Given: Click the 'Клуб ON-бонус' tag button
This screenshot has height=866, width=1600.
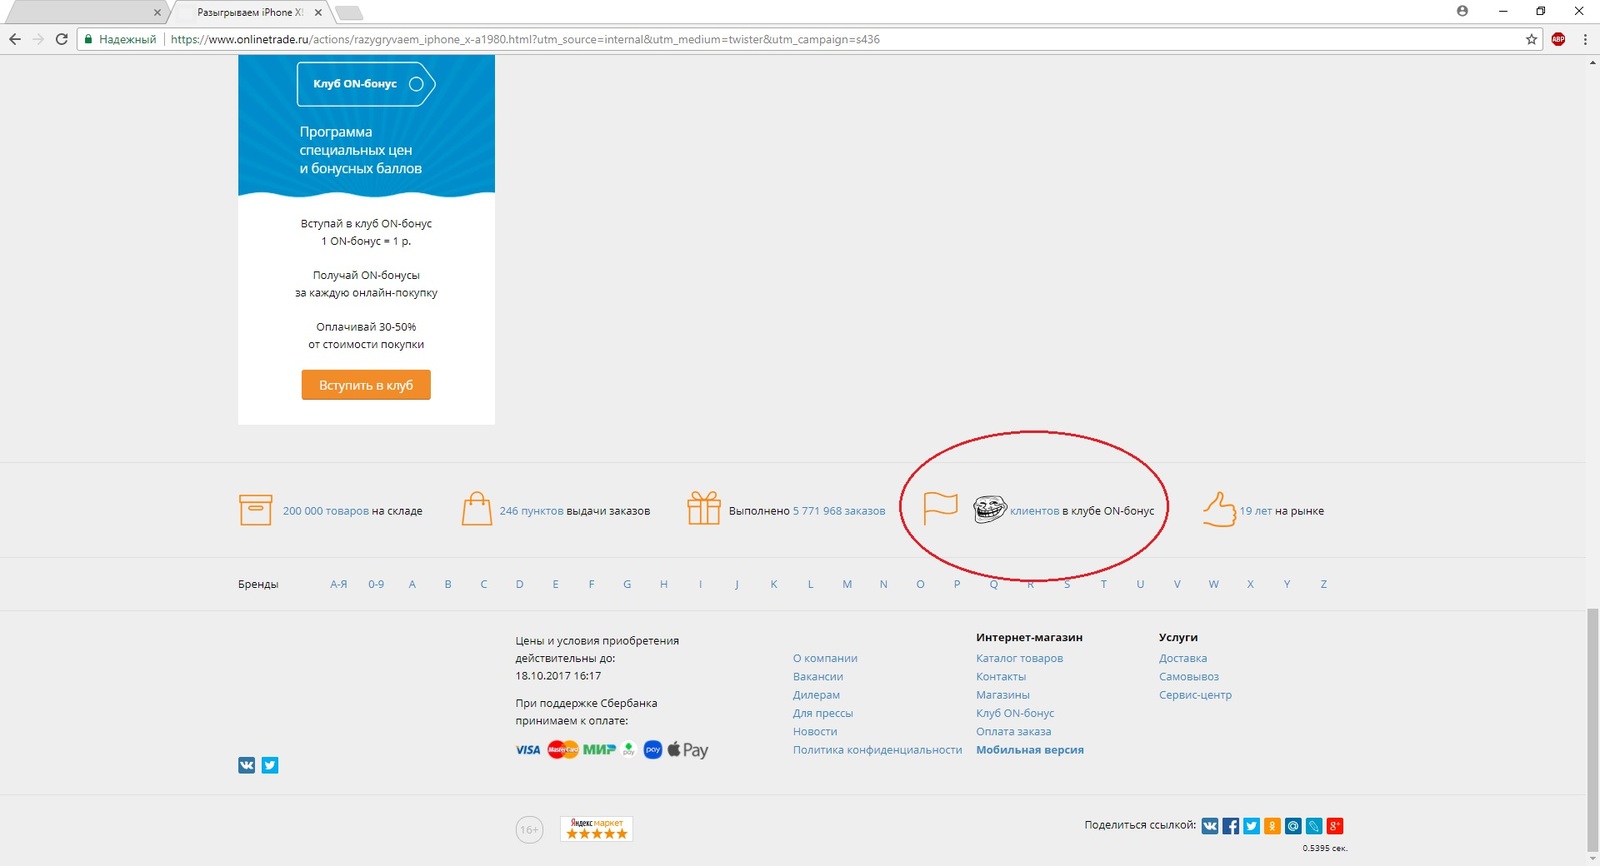Looking at the screenshot, I should click(365, 84).
